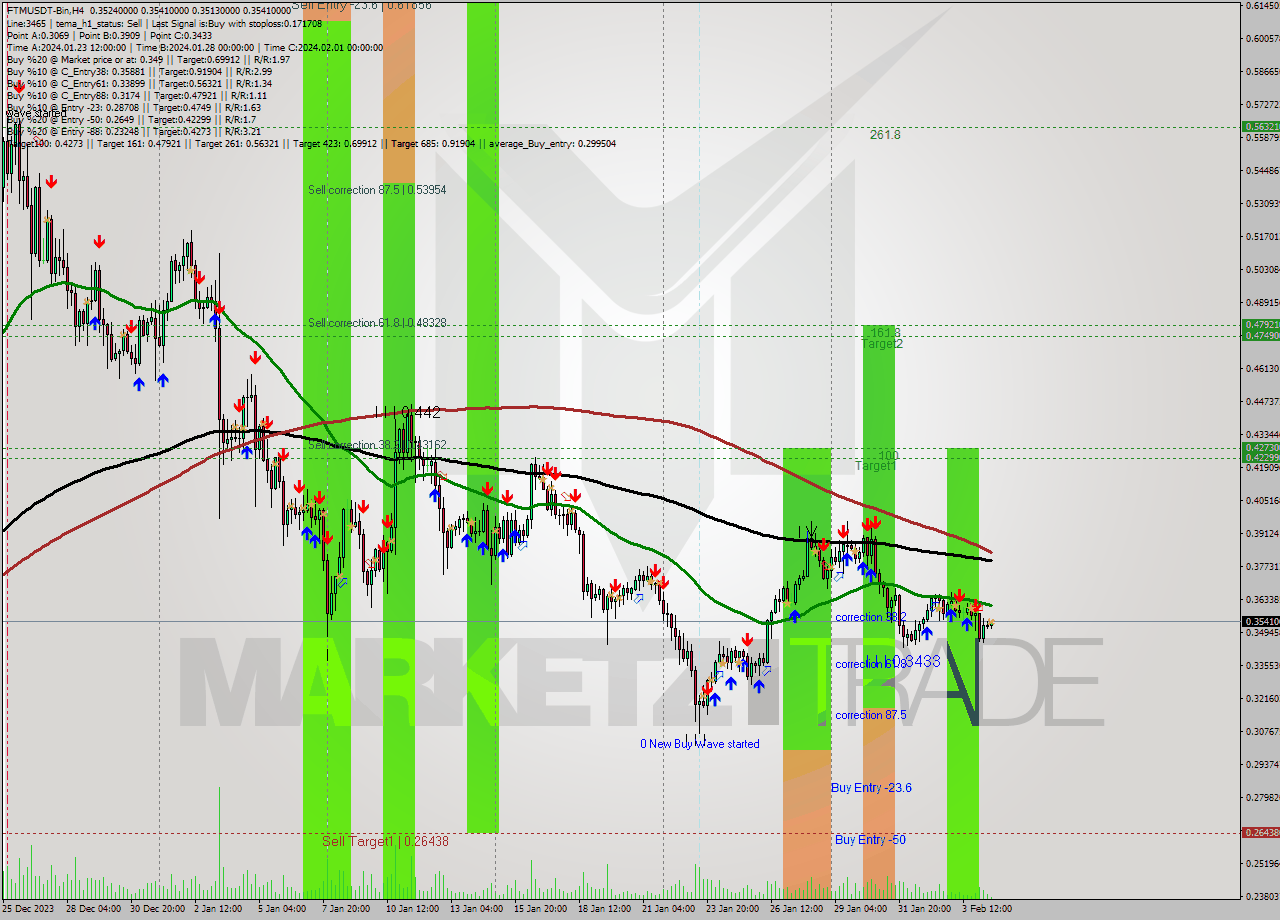The image size is (1280, 920).
Task: Click the 0.3216 price axis label
Action: [1262, 698]
